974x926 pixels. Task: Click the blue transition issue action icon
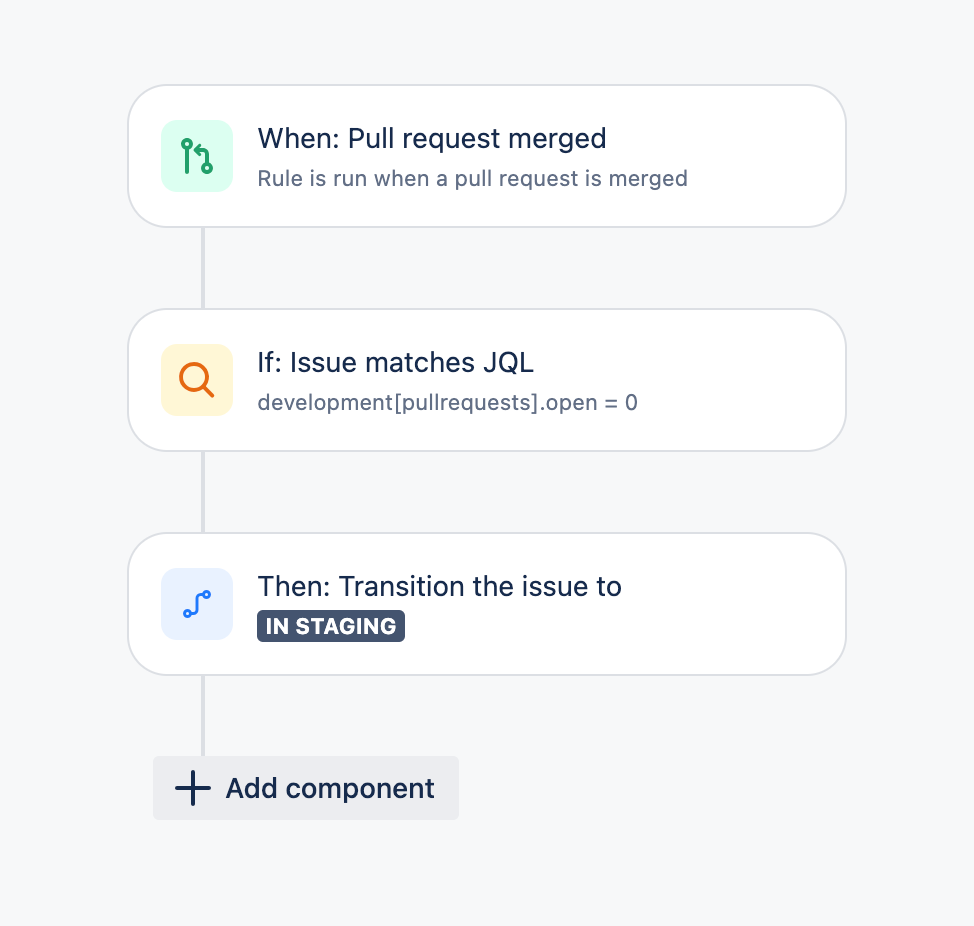point(197,604)
